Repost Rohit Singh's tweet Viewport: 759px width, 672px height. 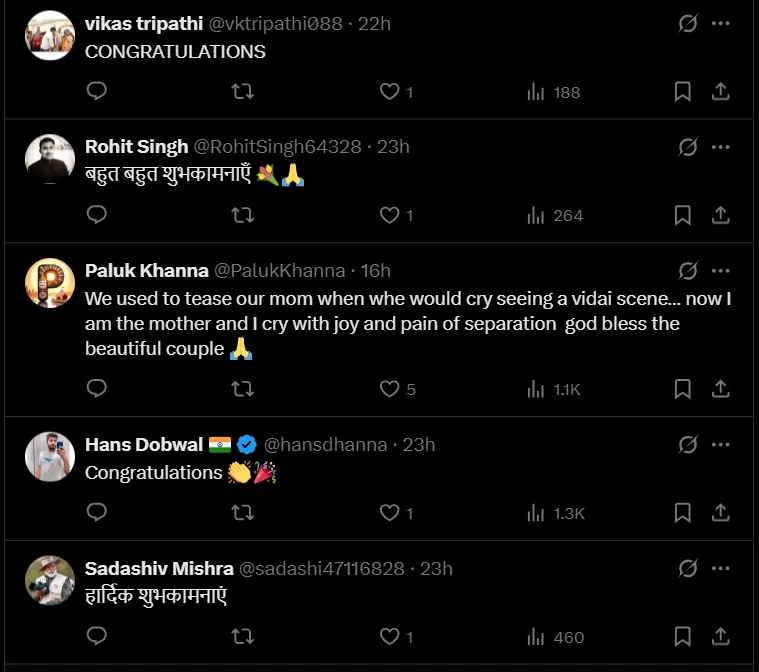242,215
